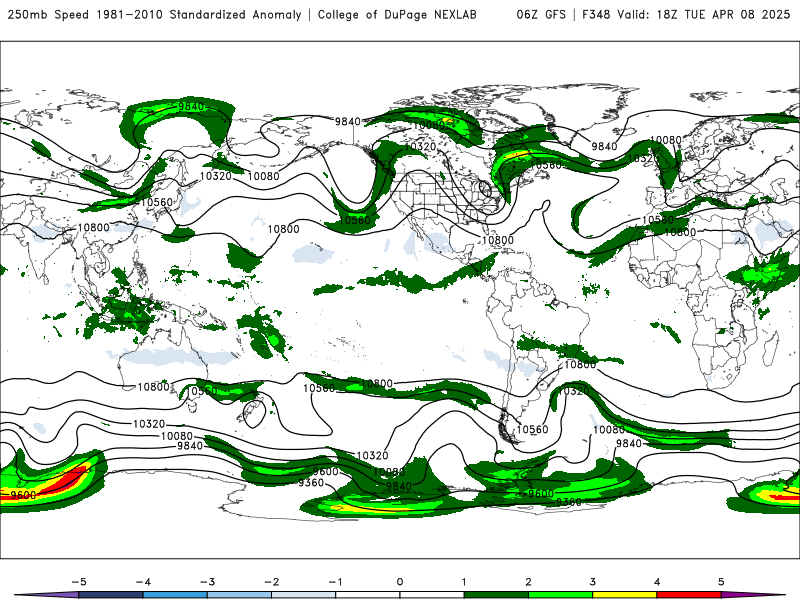Click the '-4' label on the color scale
Viewport: 800px width, 600px height.
[x=143, y=582]
